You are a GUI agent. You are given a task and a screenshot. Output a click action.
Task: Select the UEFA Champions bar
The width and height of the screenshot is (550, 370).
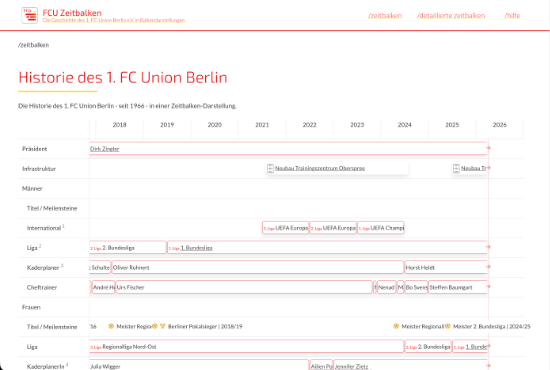pyautogui.click(x=381, y=228)
